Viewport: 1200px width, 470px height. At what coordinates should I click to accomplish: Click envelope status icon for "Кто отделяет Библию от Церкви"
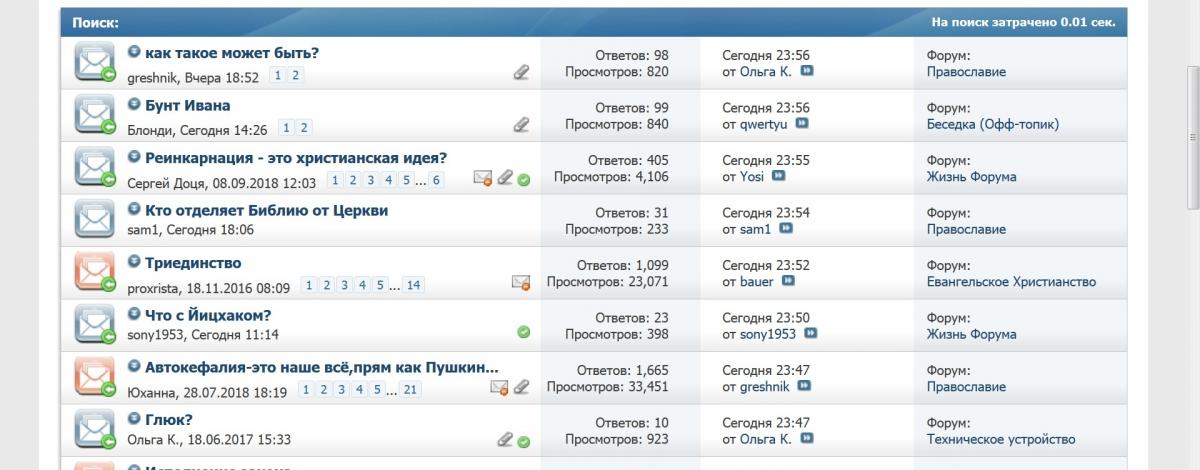pyautogui.click(x=94, y=219)
